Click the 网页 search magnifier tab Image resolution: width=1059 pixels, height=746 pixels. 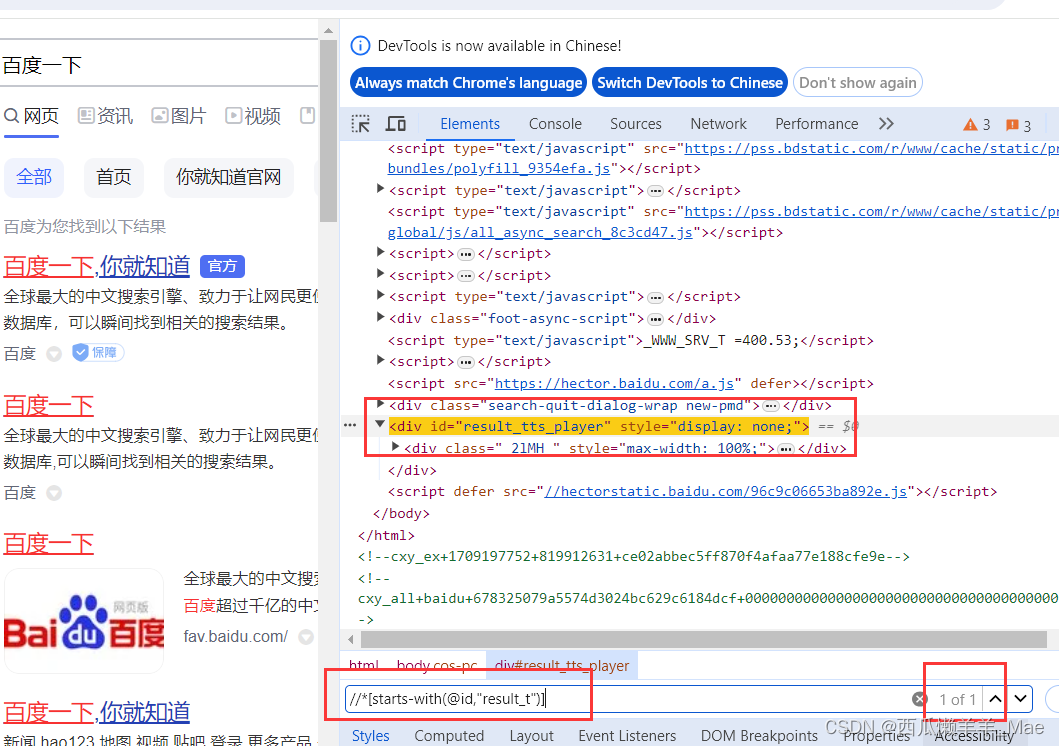coord(32,116)
